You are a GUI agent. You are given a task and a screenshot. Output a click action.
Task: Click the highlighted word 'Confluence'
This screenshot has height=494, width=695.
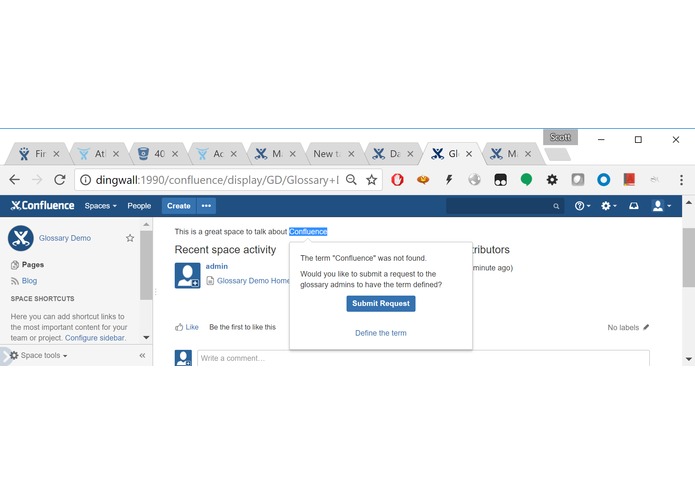coord(308,231)
